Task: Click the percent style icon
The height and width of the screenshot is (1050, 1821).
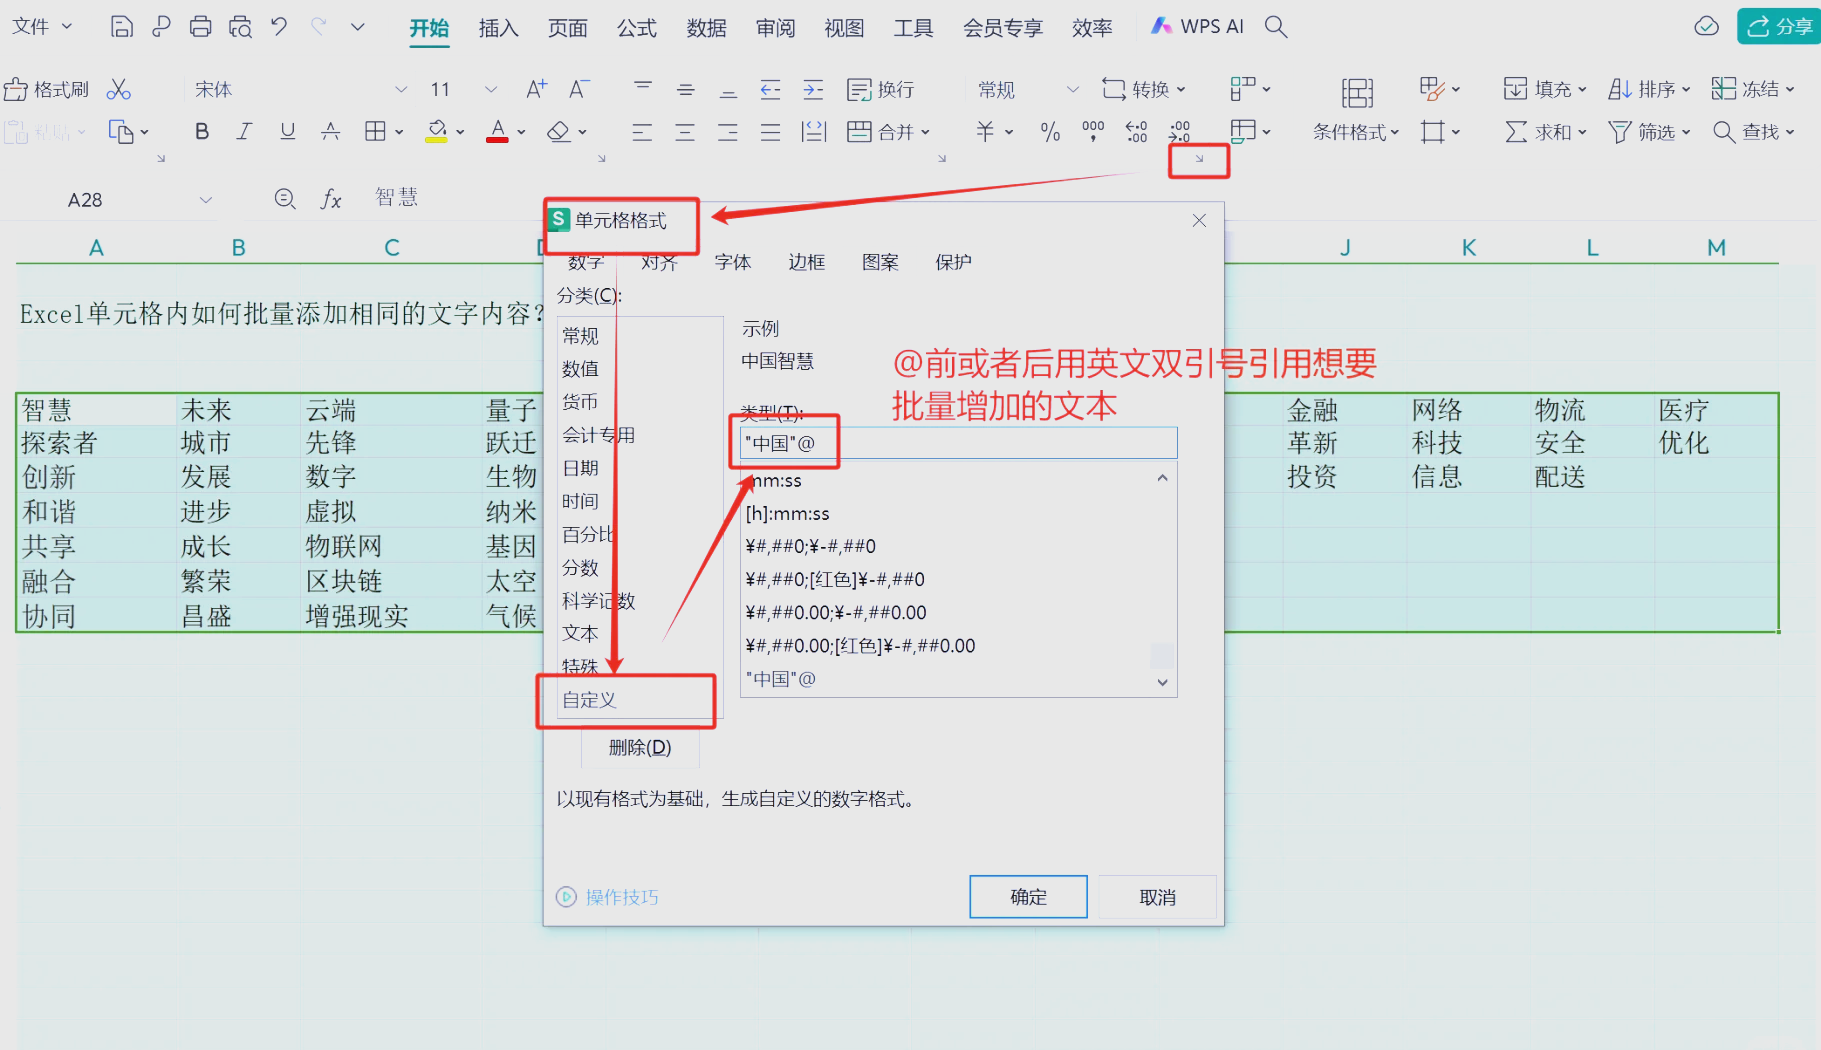Action: point(1050,131)
